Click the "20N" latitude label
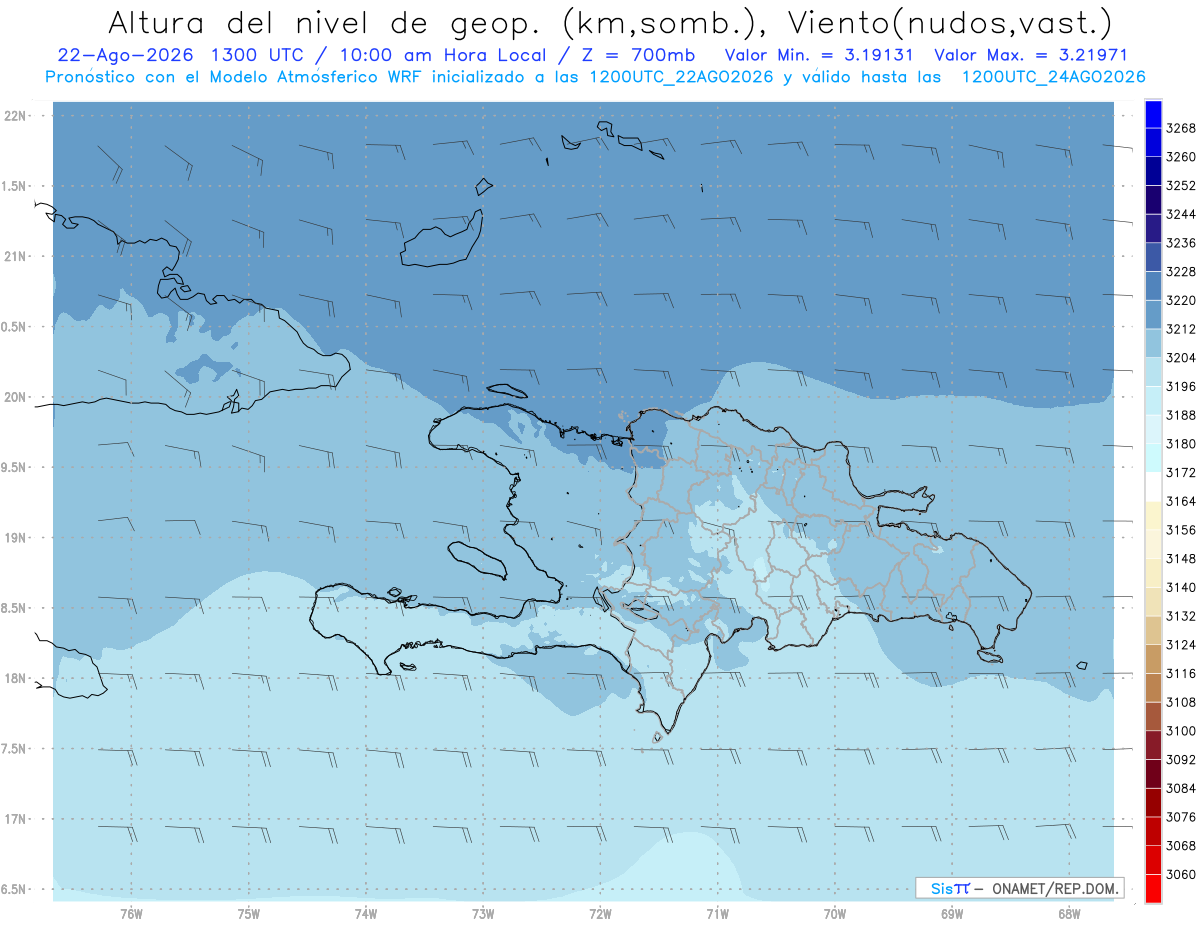1200x927 pixels. click(15, 397)
